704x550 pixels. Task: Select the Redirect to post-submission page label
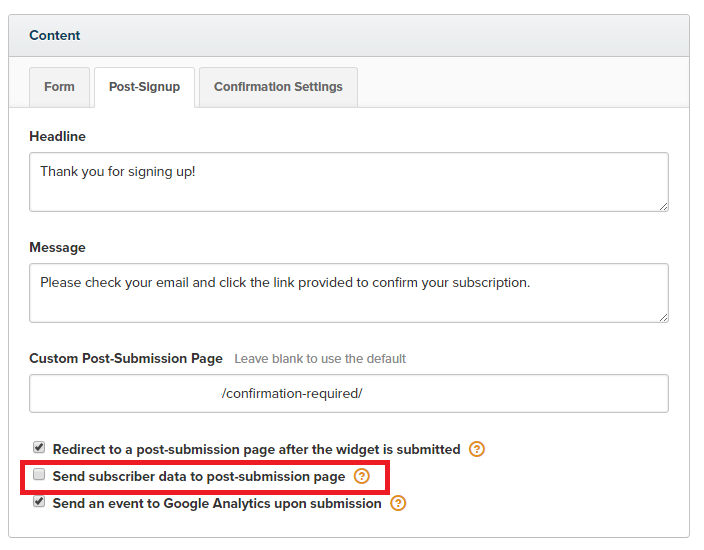click(256, 449)
